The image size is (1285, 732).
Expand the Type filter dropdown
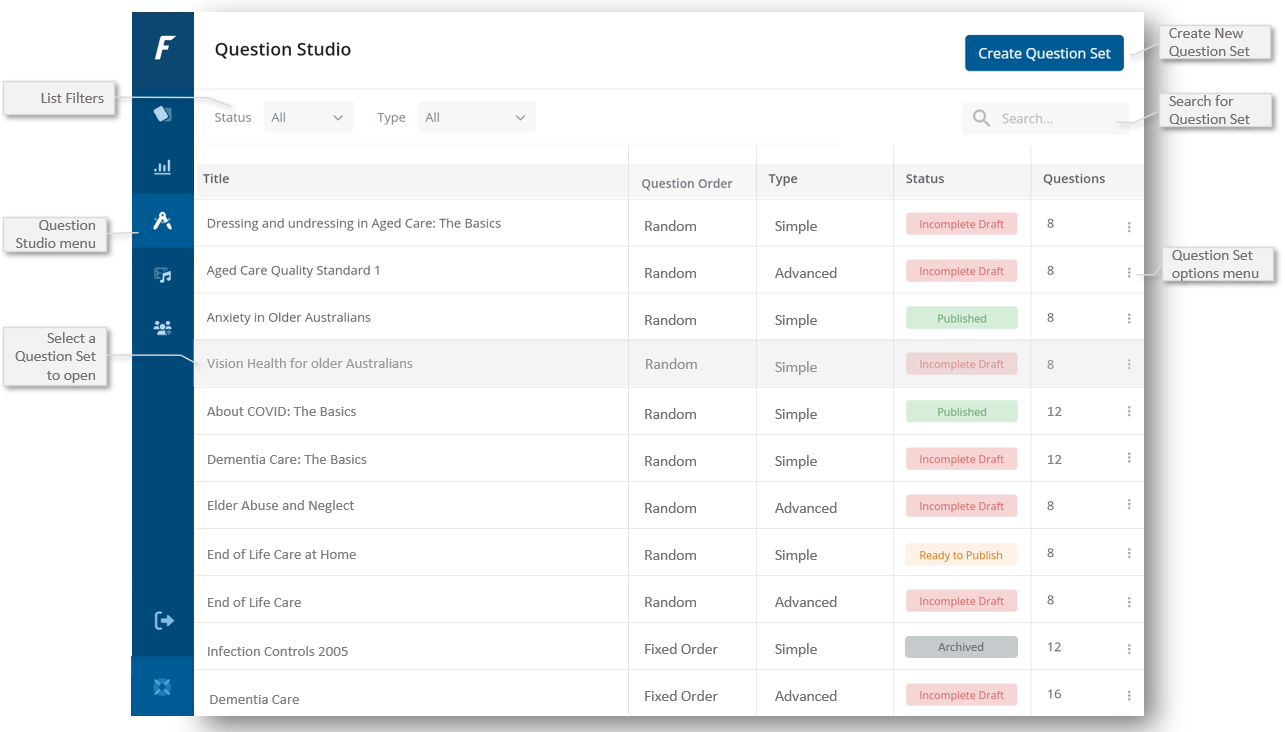click(476, 118)
